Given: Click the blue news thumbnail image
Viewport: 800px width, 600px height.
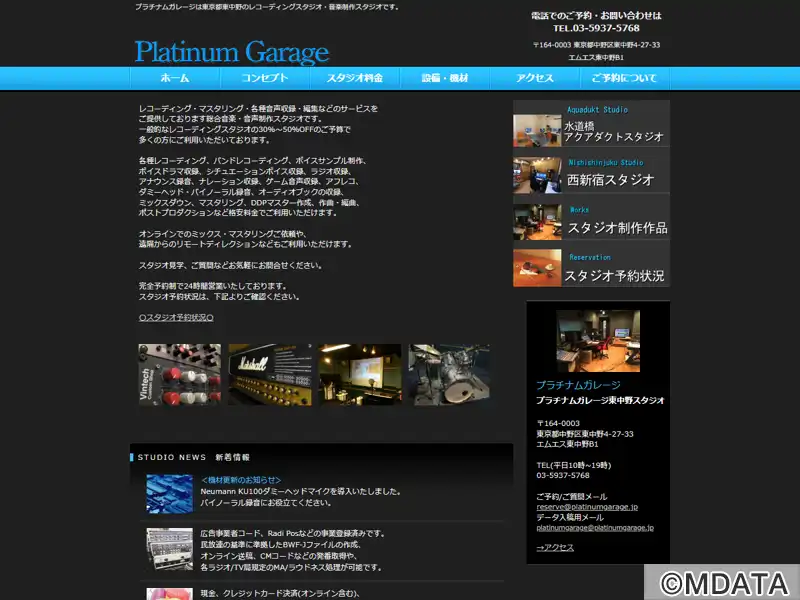Looking at the screenshot, I should click(x=169, y=493).
